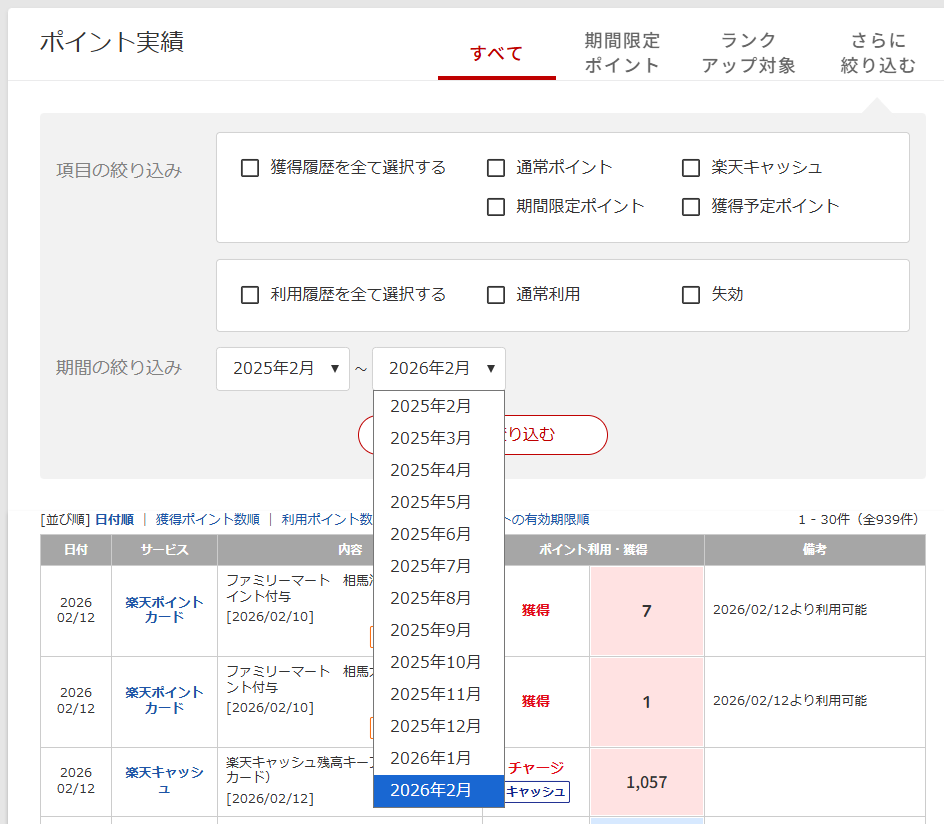Enable the 通常ポイント checkbox
The image size is (944, 824).
pyautogui.click(x=496, y=168)
